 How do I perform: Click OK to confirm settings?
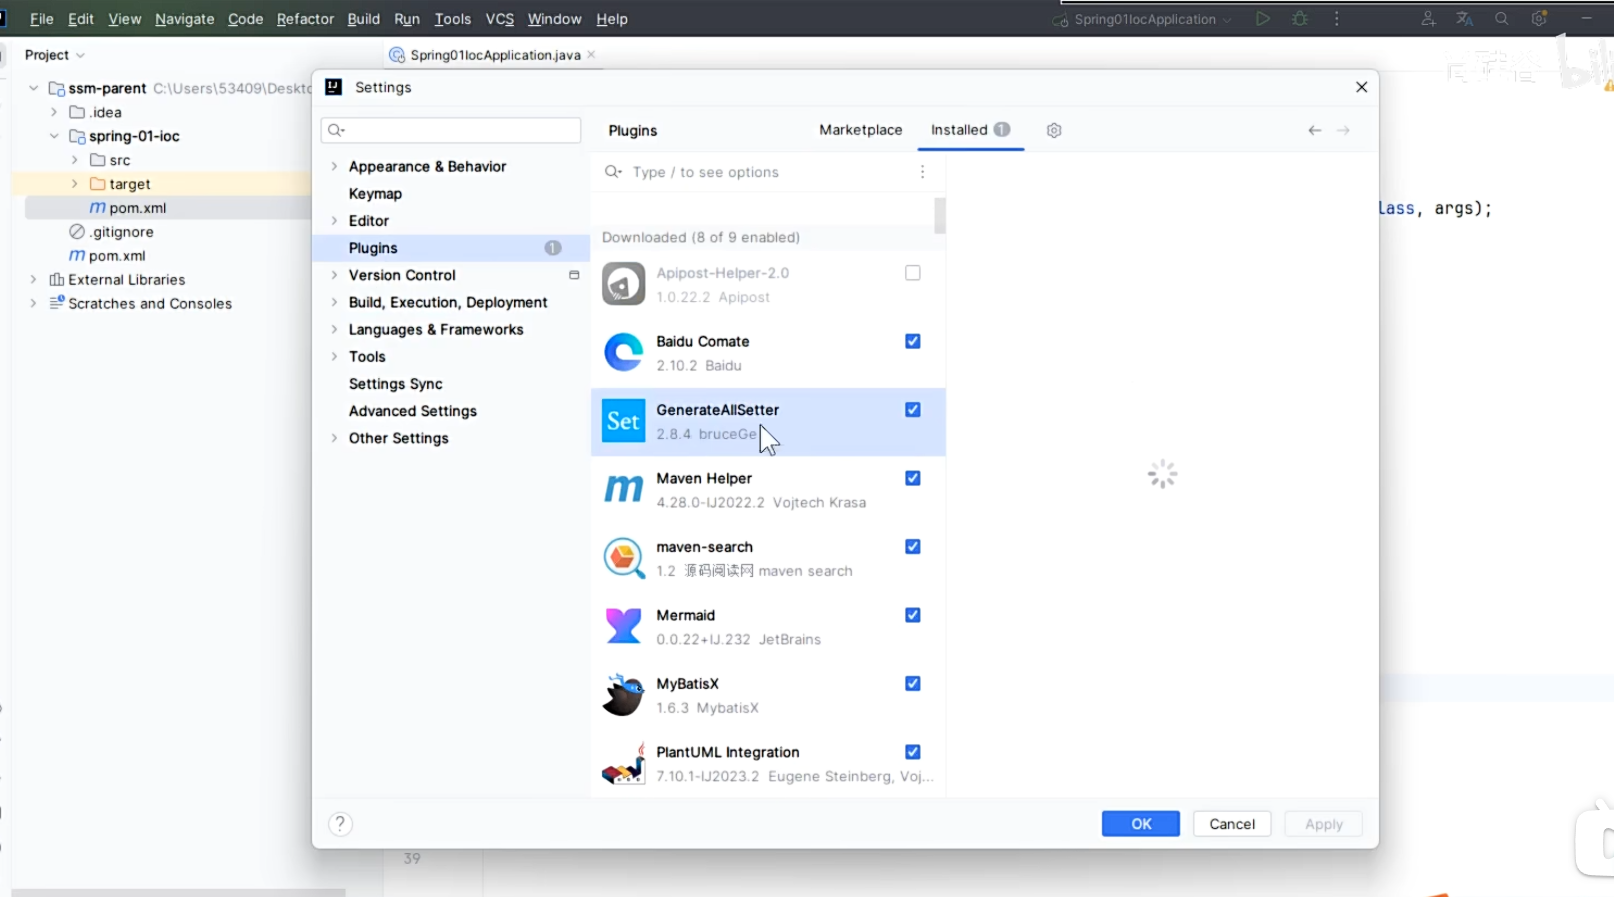point(1141,824)
